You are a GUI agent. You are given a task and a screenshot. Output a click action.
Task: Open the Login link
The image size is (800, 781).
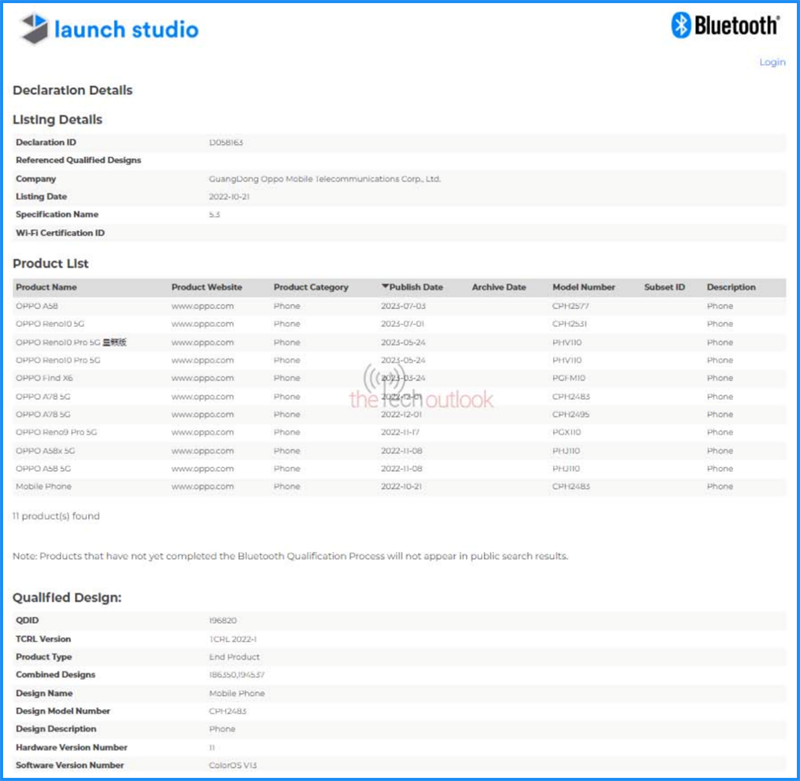(772, 62)
